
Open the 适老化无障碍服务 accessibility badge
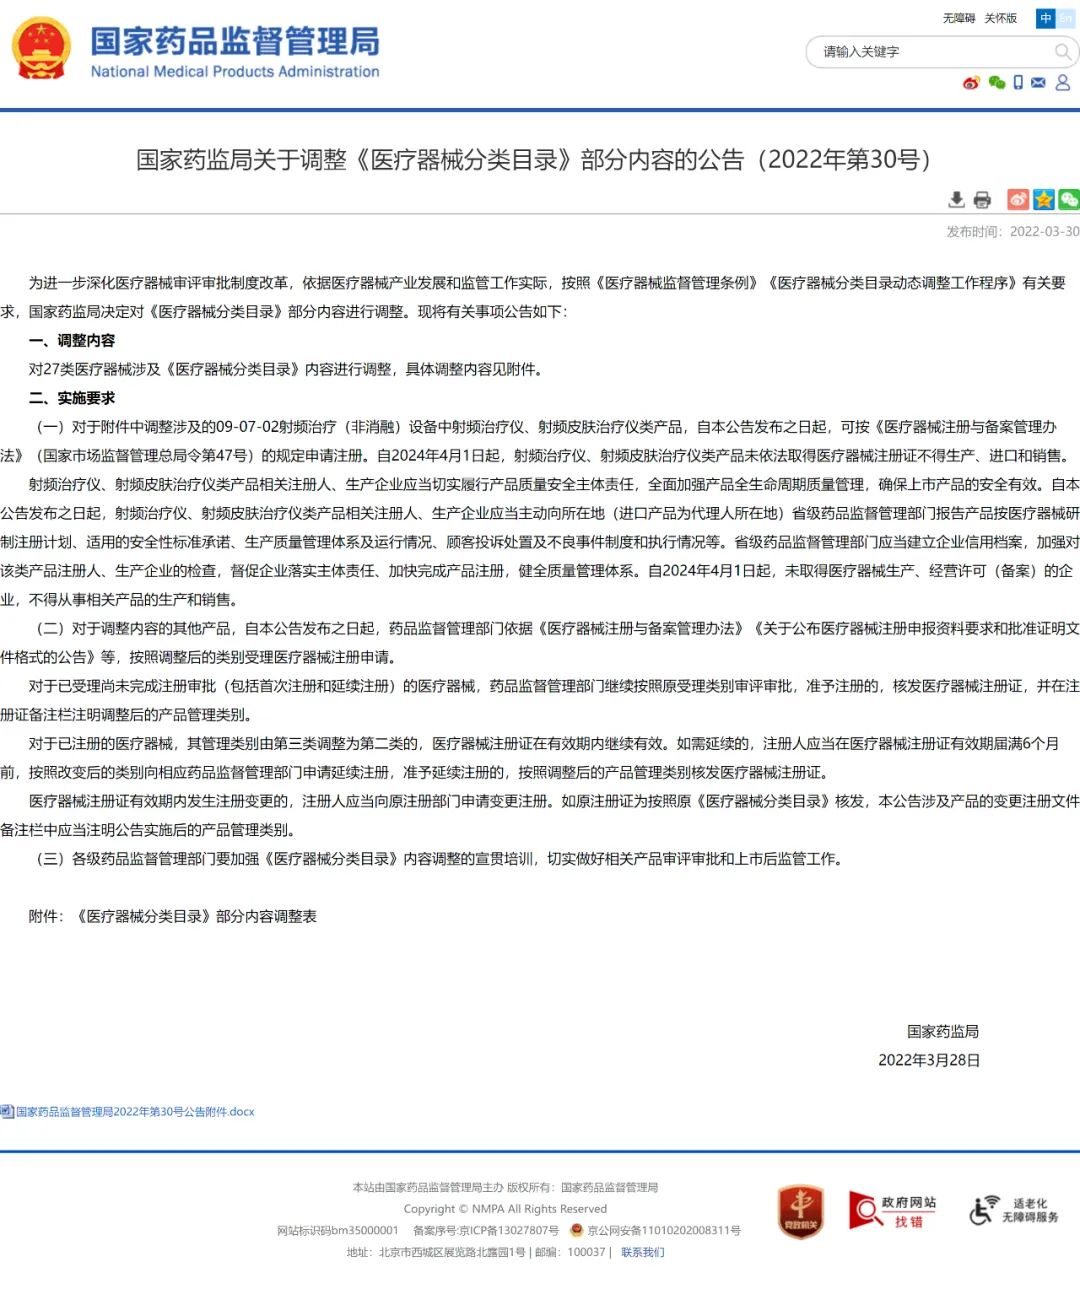coord(1014,1210)
